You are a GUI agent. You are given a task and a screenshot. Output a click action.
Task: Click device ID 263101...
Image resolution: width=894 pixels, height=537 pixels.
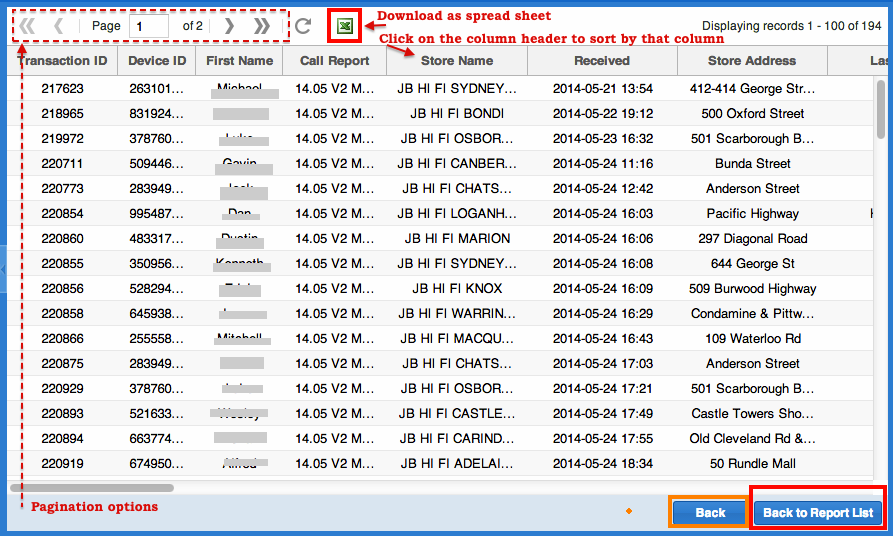[x=156, y=88]
